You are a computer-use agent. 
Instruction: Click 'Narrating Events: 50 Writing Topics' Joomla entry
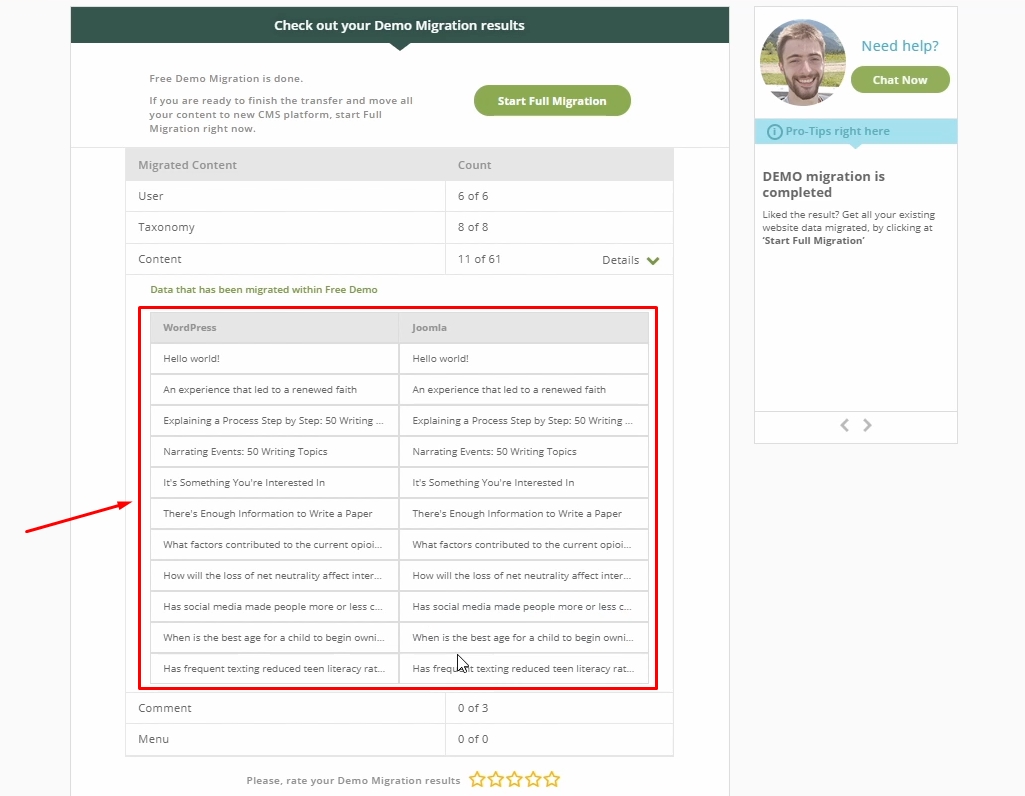click(494, 452)
